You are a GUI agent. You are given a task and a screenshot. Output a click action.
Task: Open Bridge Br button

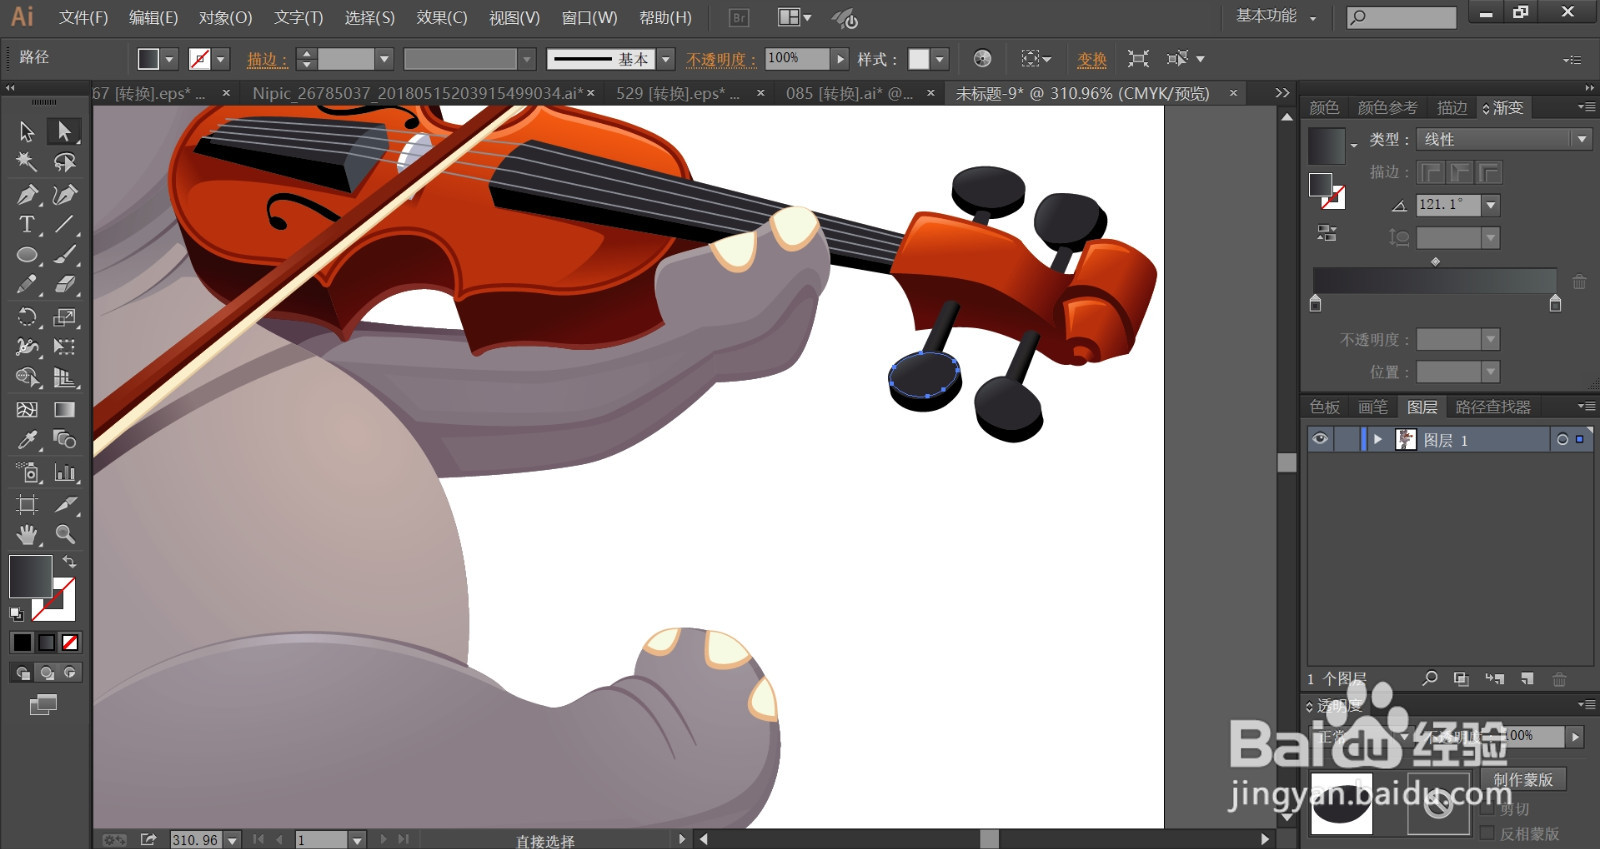(x=739, y=17)
